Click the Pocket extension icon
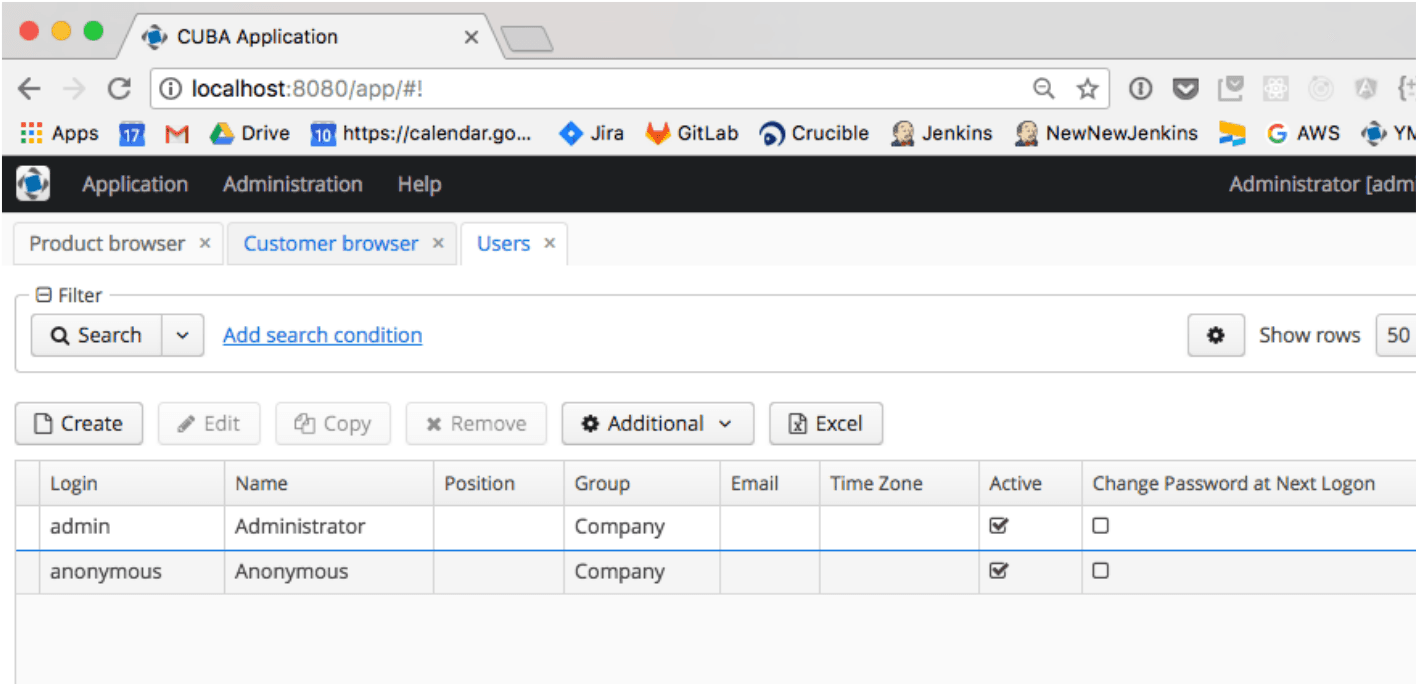The image size is (1418, 684). pyautogui.click(x=1185, y=89)
